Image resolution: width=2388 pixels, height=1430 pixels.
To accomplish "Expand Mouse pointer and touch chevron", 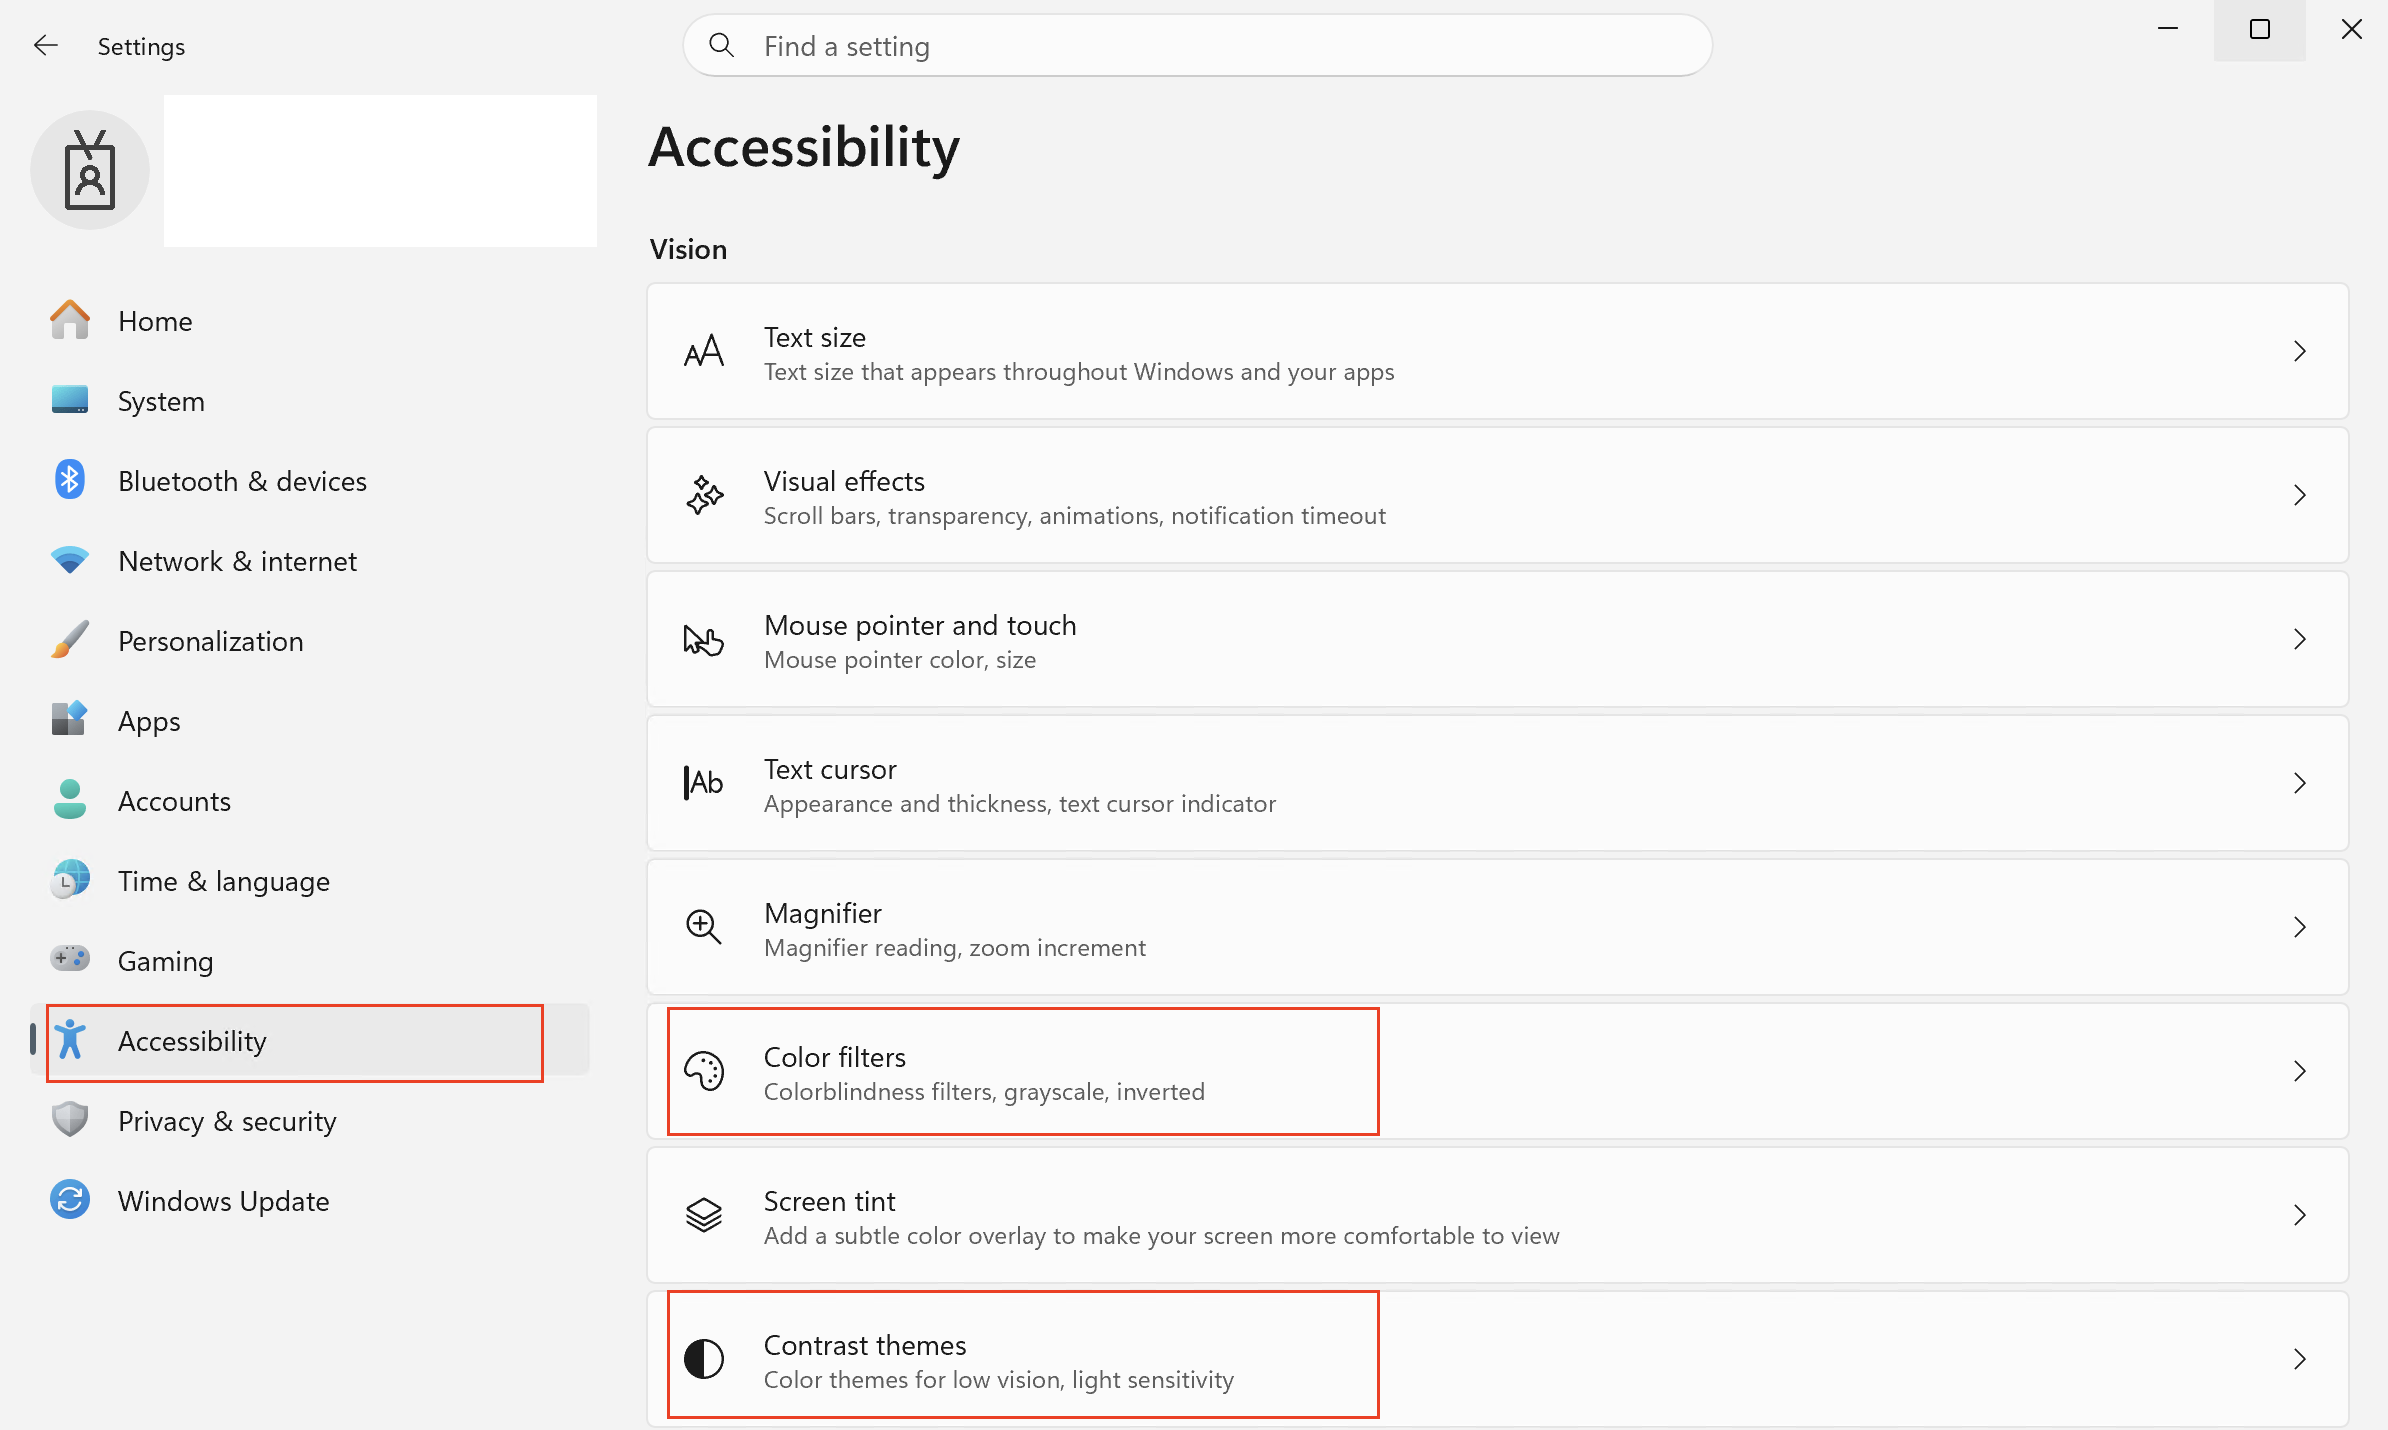I will (2300, 639).
